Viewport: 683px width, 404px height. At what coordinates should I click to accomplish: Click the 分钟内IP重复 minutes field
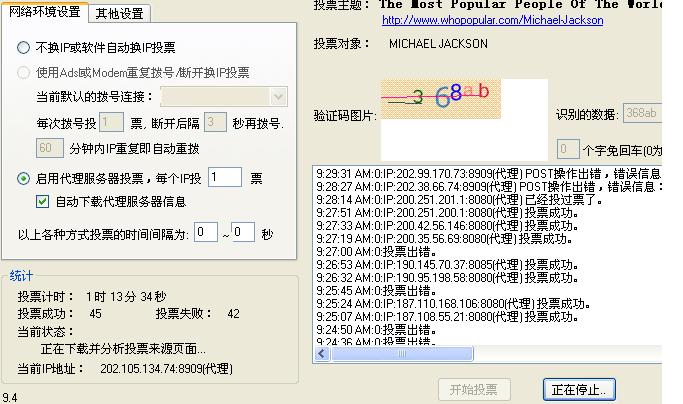(49, 148)
